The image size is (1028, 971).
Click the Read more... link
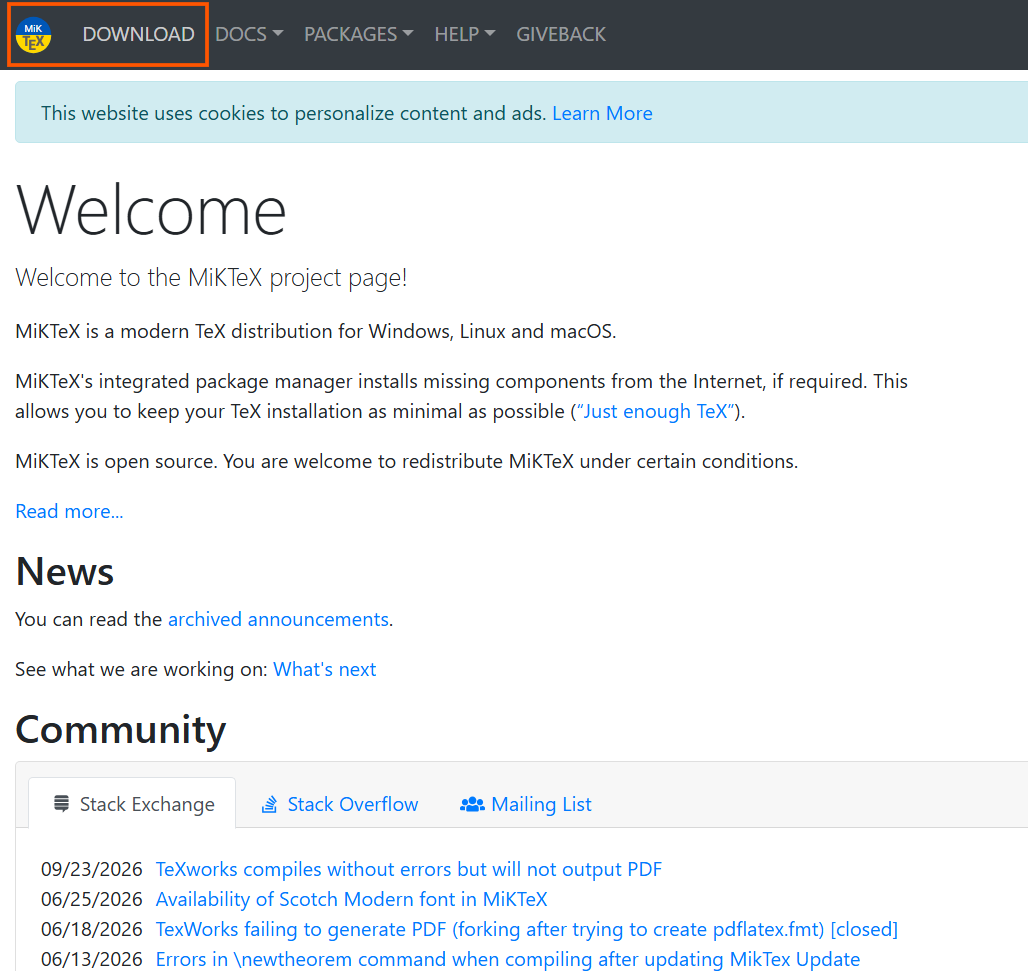click(69, 511)
